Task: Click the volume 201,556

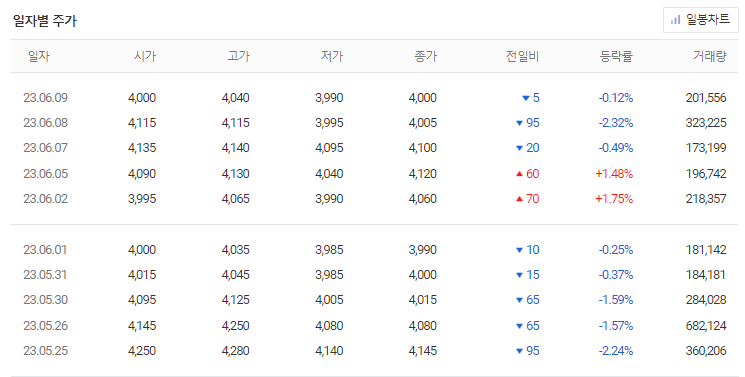Action: (706, 98)
